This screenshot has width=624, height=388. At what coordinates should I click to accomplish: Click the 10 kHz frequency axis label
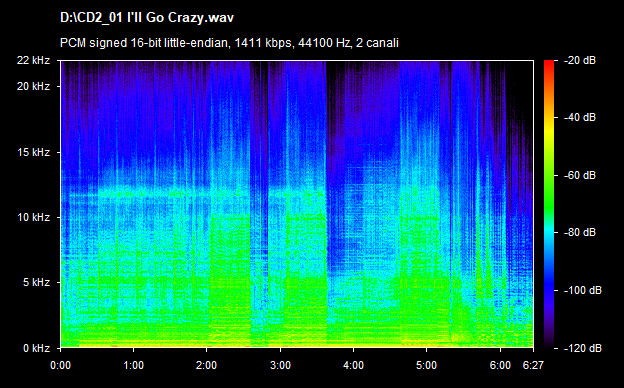click(x=33, y=217)
